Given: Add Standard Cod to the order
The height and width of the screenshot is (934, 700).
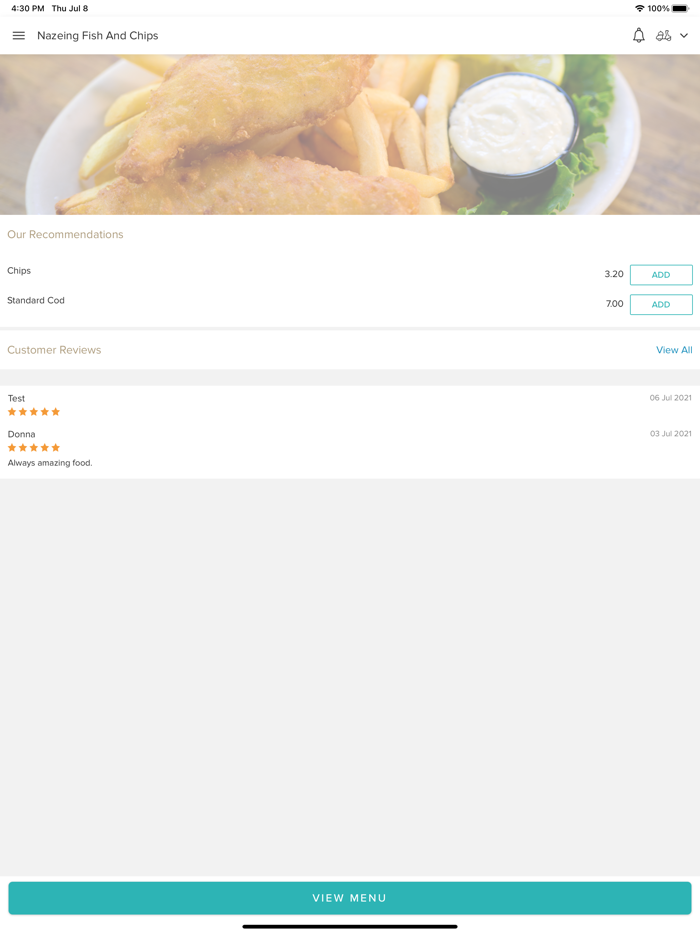Looking at the screenshot, I should pos(660,304).
